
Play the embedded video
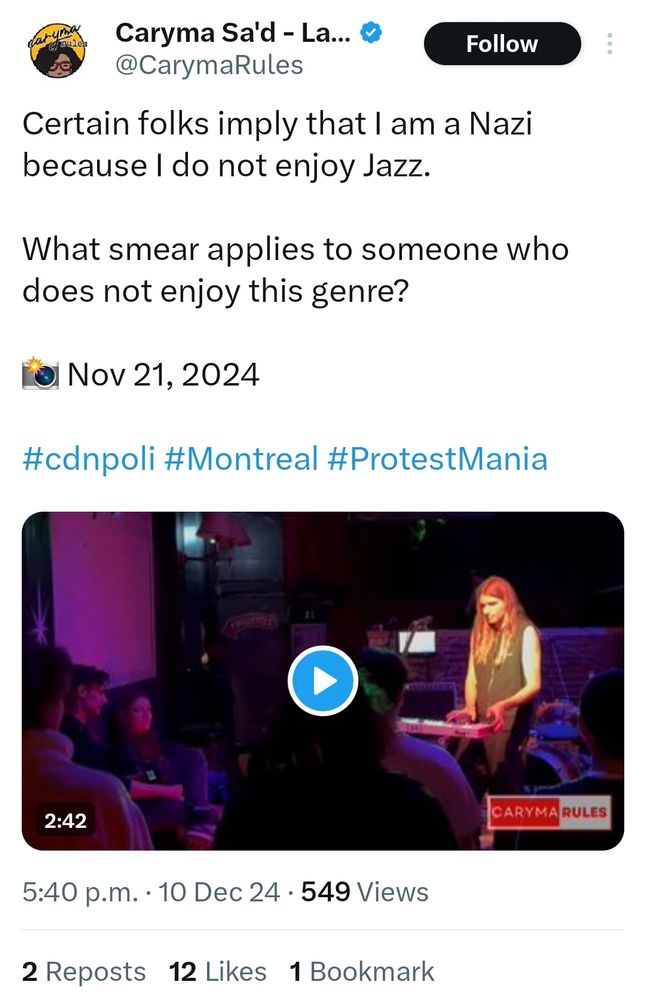(x=323, y=678)
